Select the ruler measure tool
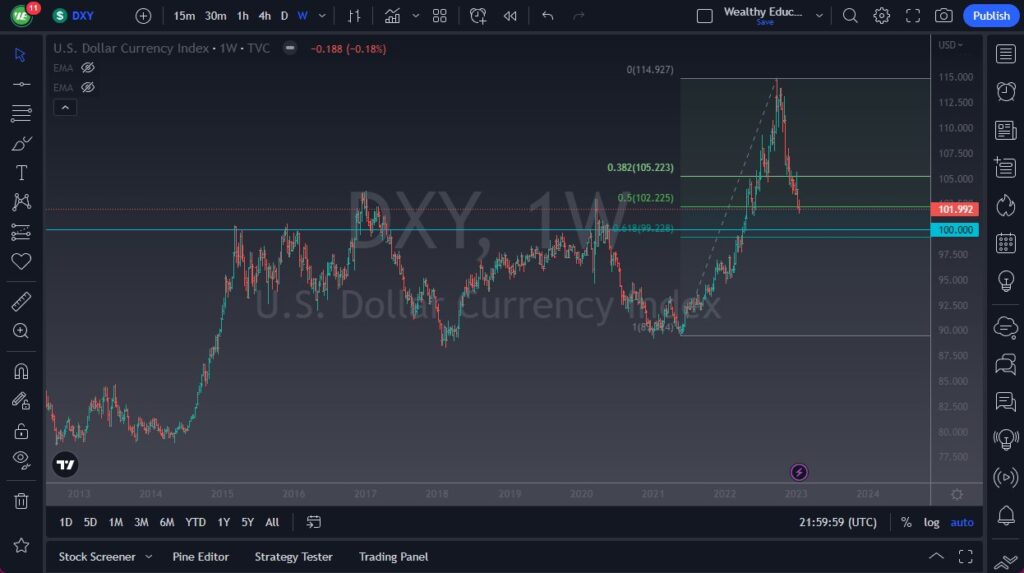1024x573 pixels. pos(21,301)
